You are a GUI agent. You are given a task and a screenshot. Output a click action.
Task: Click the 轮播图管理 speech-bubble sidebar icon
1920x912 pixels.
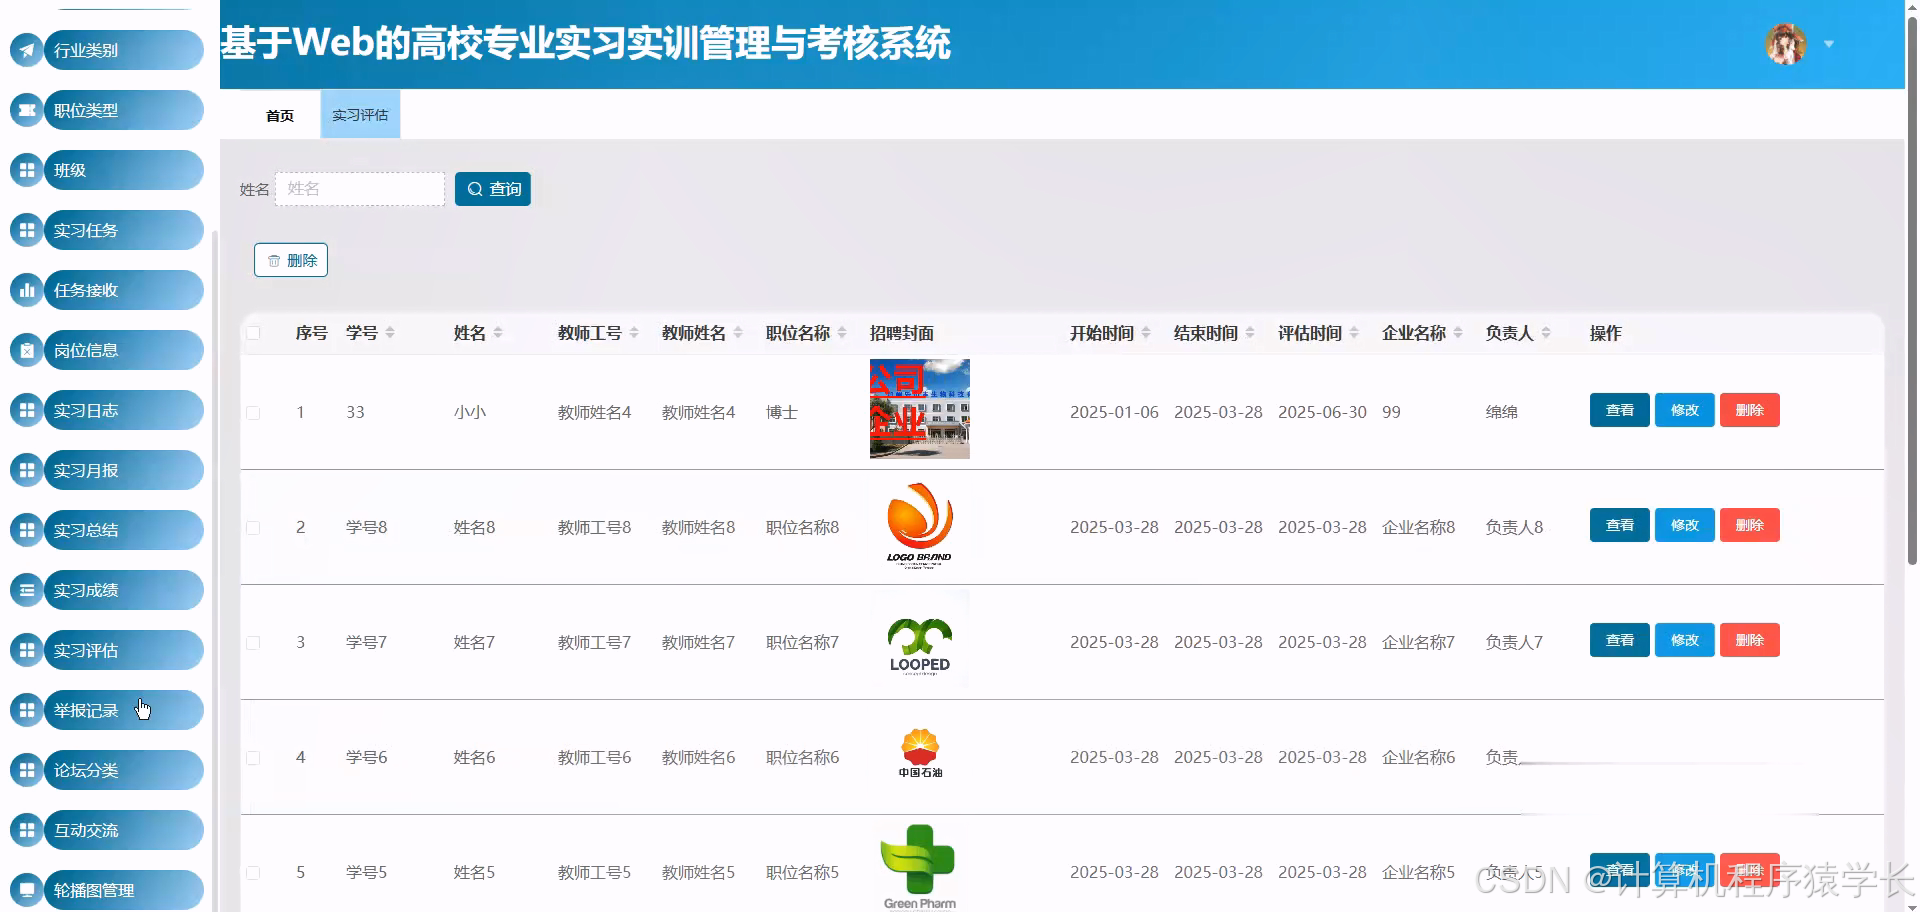[x=26, y=890]
